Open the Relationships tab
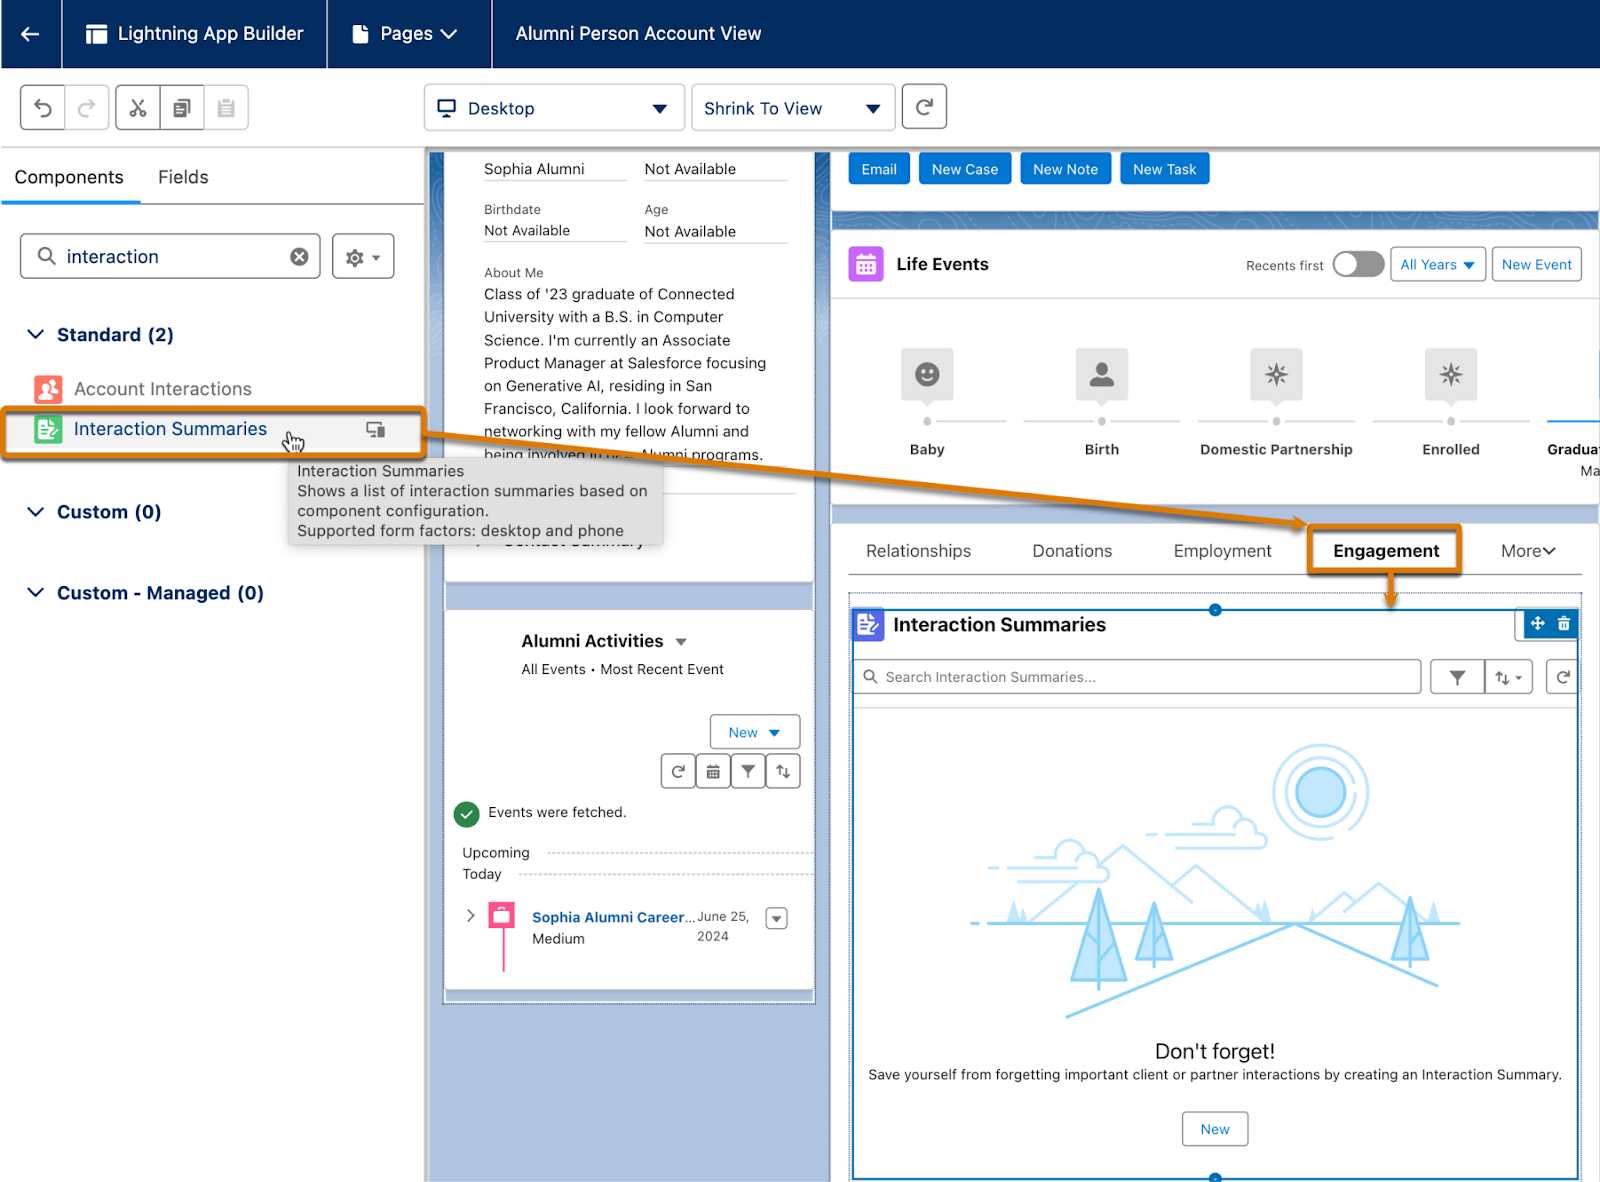This screenshot has height=1182, width=1600. tap(918, 551)
